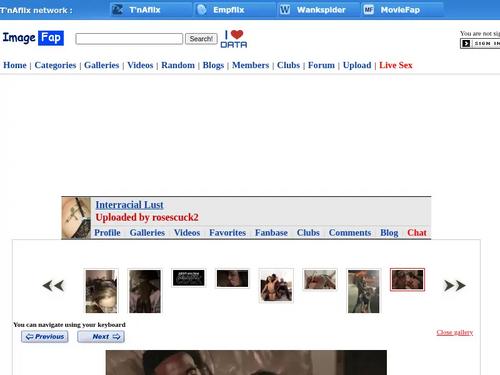Click the search input field

pyautogui.click(x=129, y=39)
